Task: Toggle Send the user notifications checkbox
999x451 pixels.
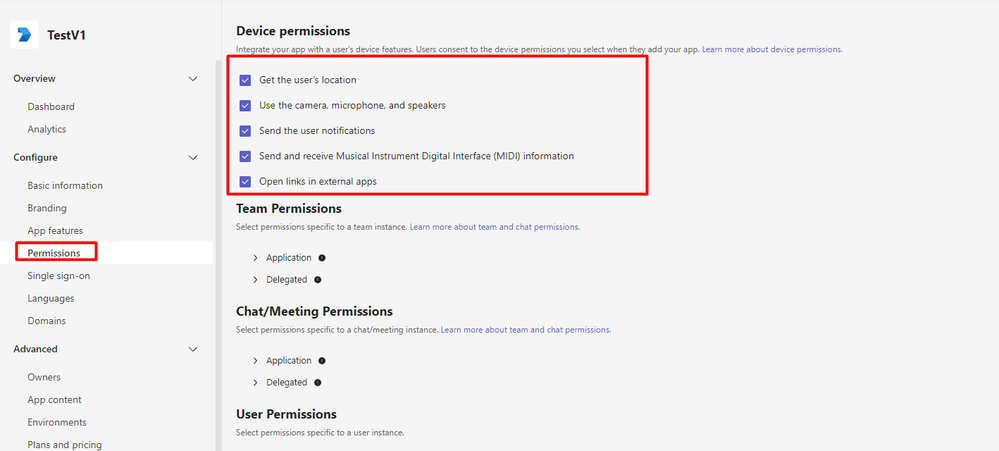Action: (x=245, y=131)
